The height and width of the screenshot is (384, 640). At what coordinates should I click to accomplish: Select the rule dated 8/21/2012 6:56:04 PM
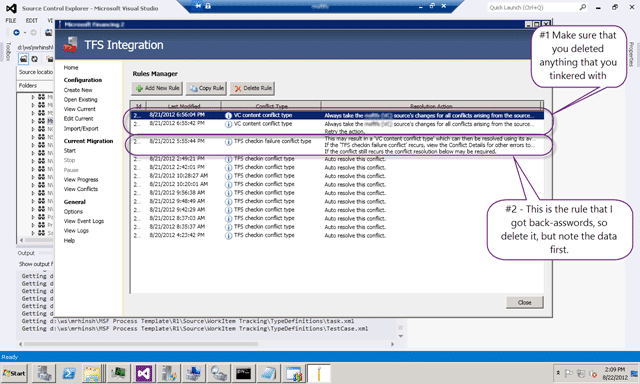point(337,115)
